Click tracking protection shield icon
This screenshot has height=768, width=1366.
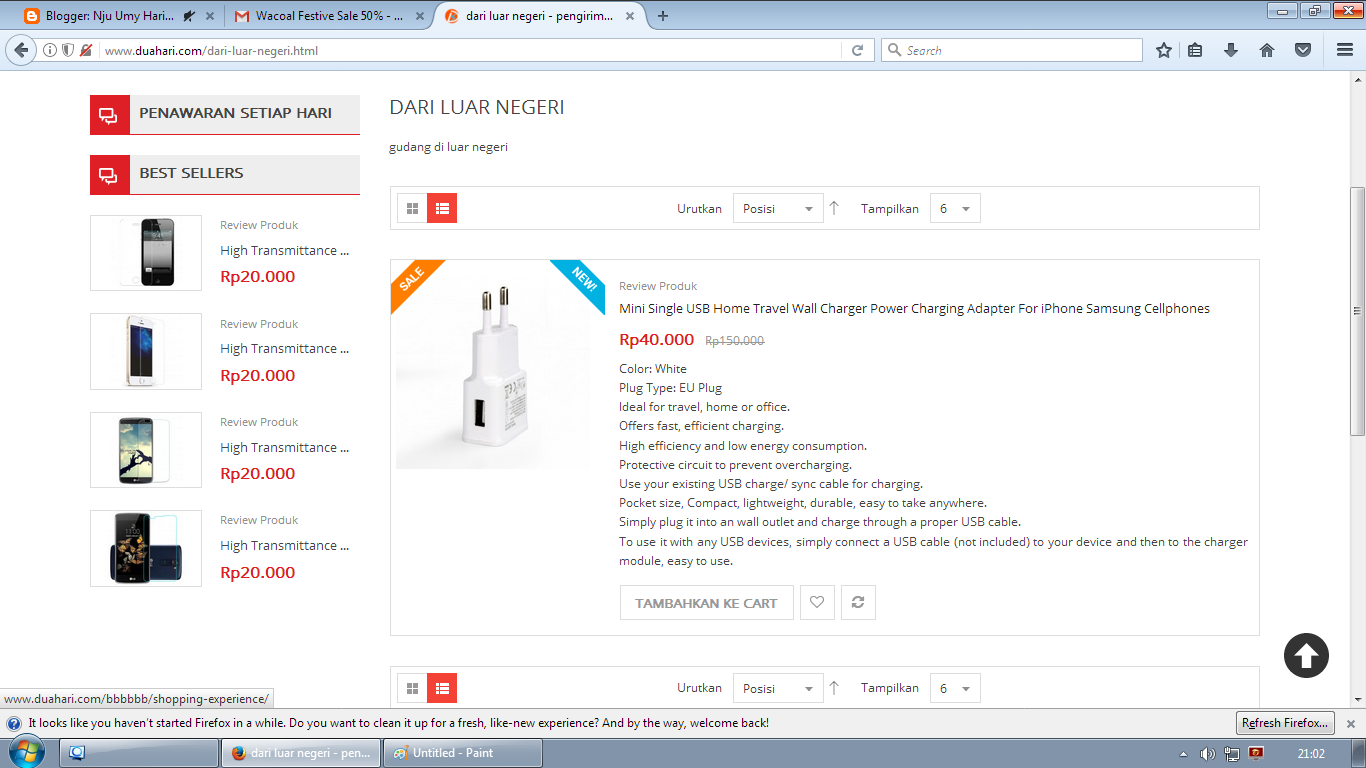(68, 50)
